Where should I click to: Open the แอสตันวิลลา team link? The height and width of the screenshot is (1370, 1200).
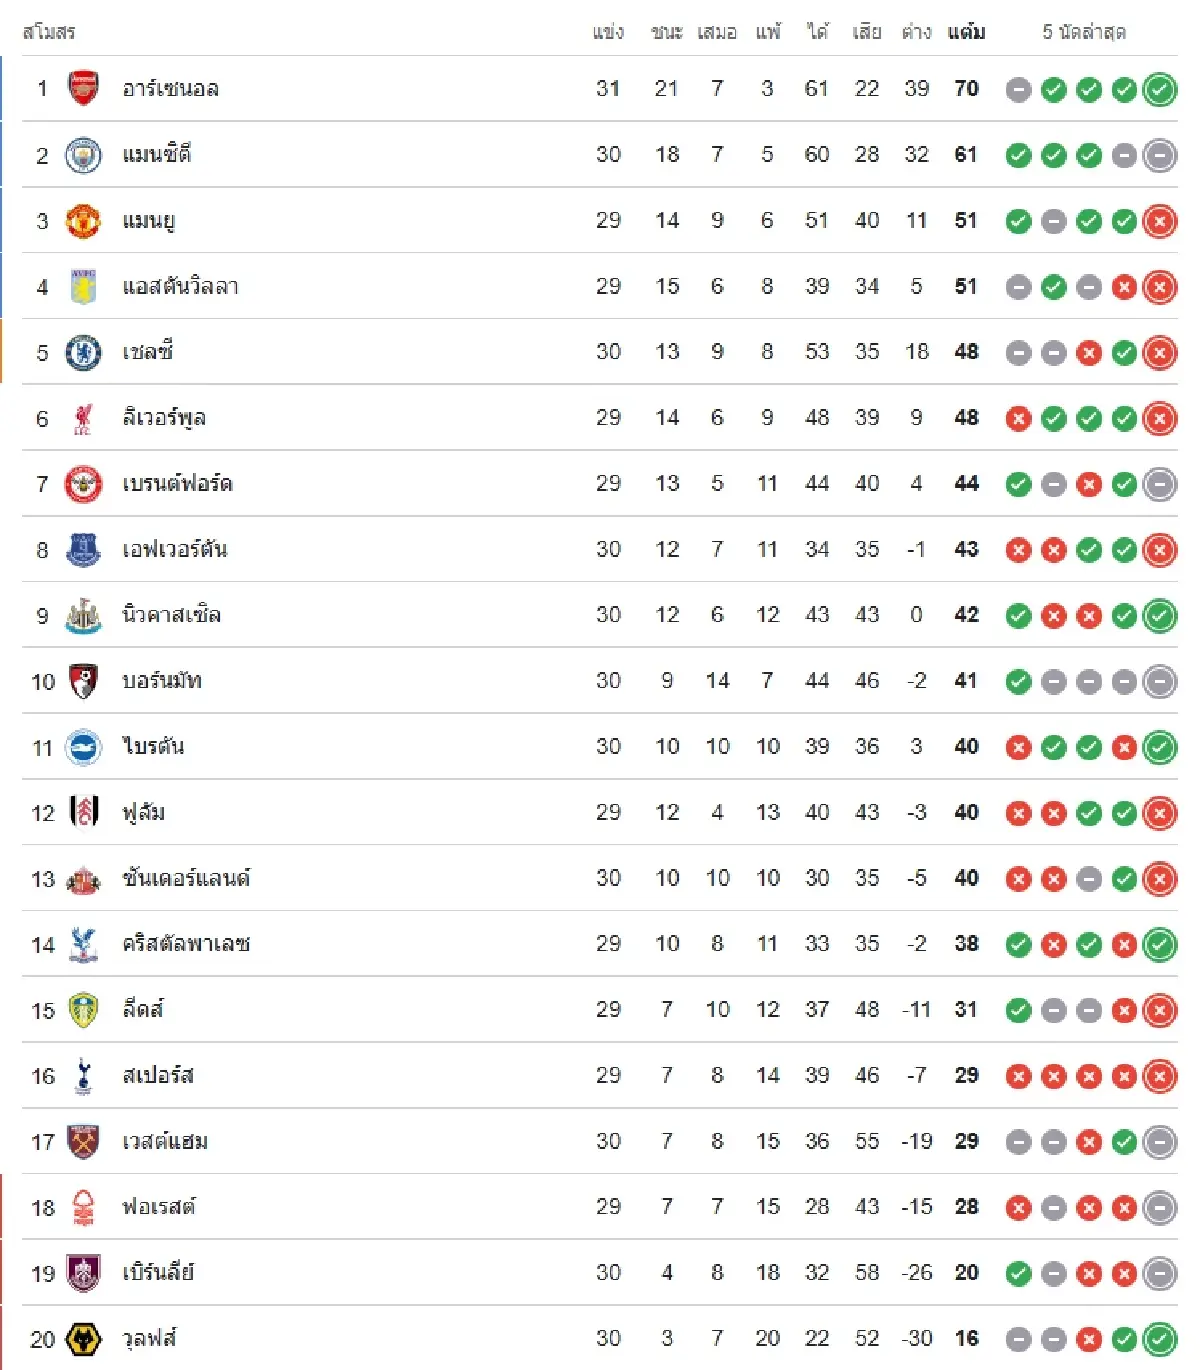[180, 287]
